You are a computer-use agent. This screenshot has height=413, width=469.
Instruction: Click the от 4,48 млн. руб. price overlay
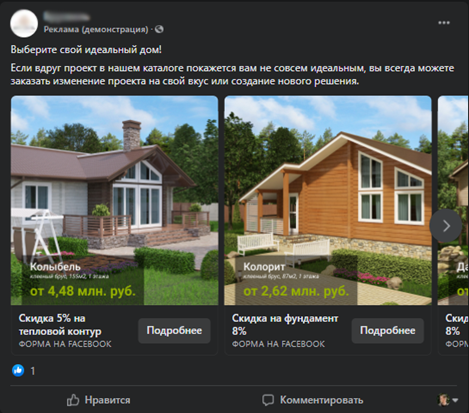[x=83, y=291]
